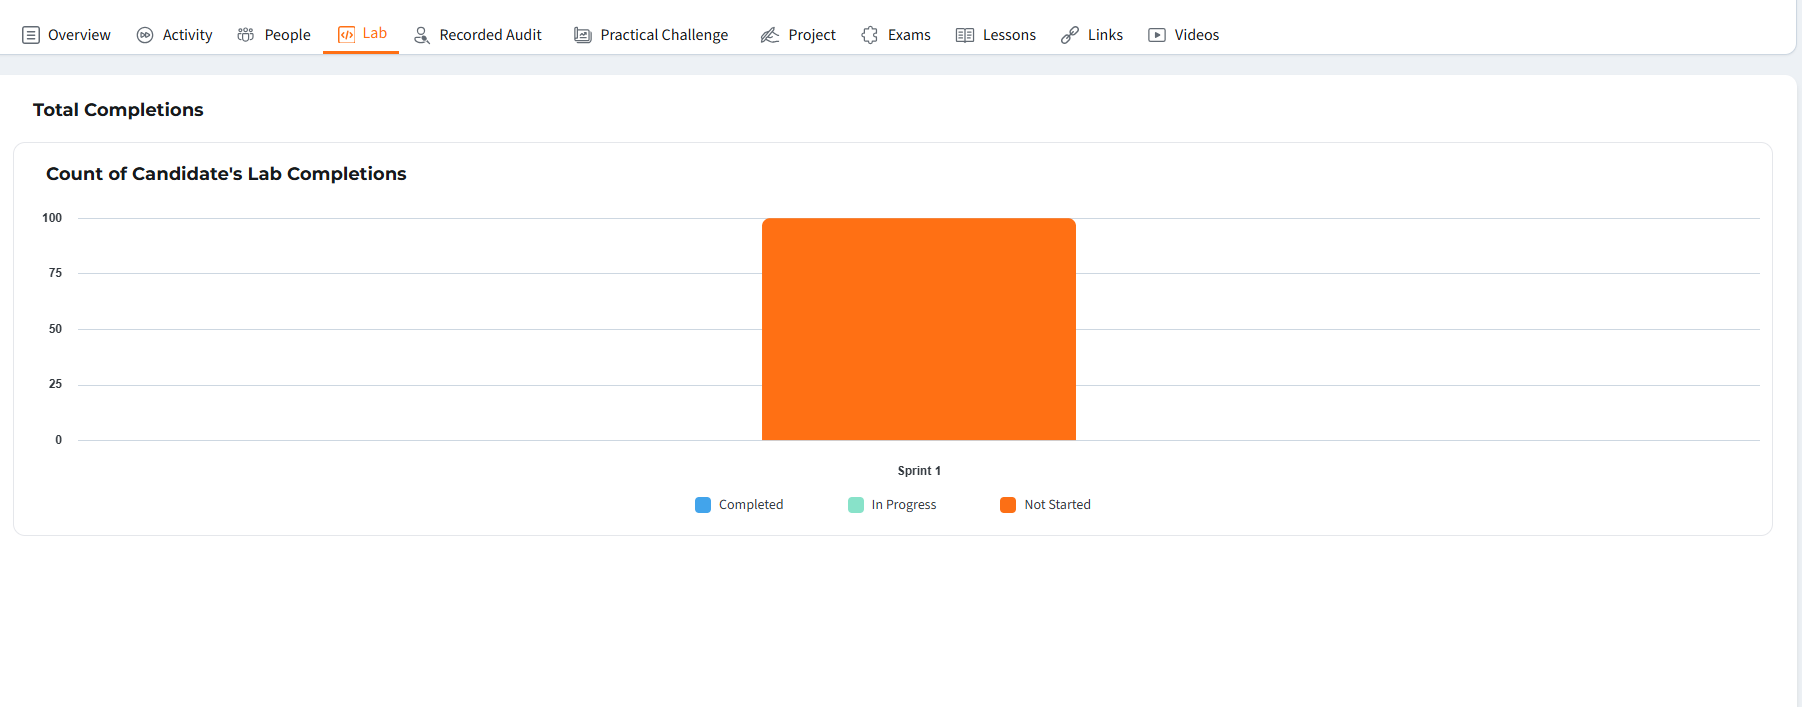Screen dimensions: 1802x707
Task: Toggle the In Progress legend label
Action: point(904,505)
